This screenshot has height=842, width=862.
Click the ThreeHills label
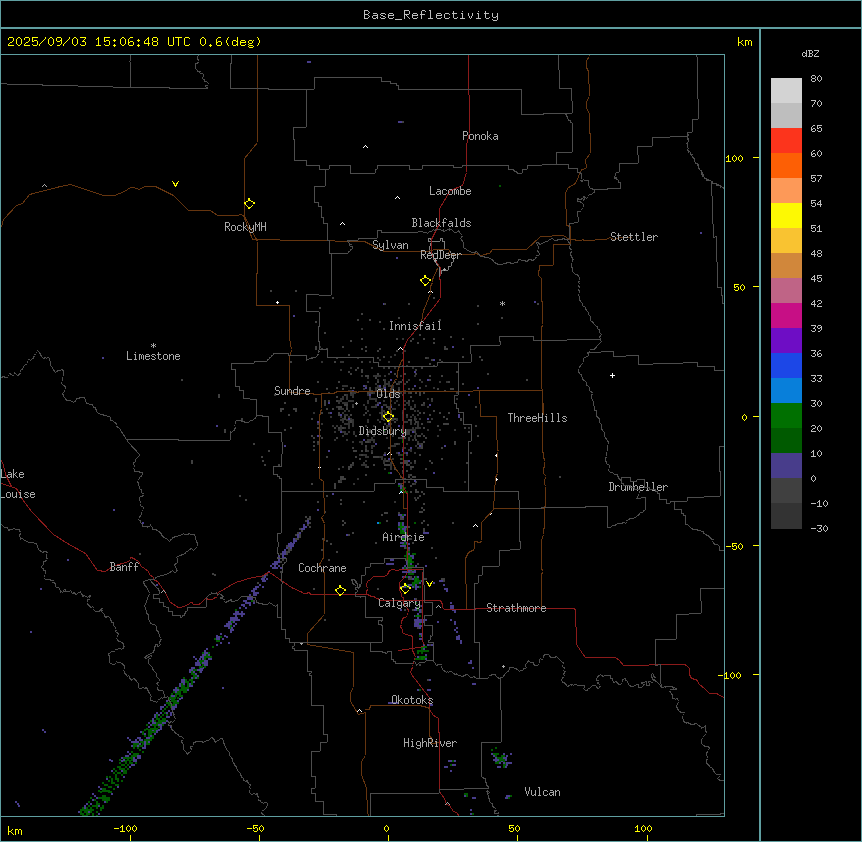coord(537,418)
